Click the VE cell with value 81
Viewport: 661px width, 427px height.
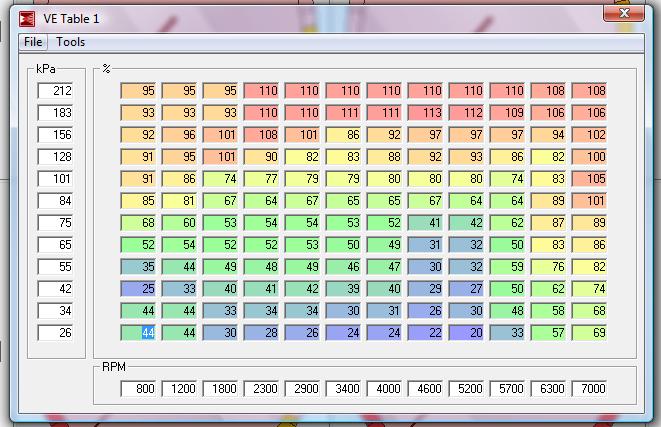179,201
